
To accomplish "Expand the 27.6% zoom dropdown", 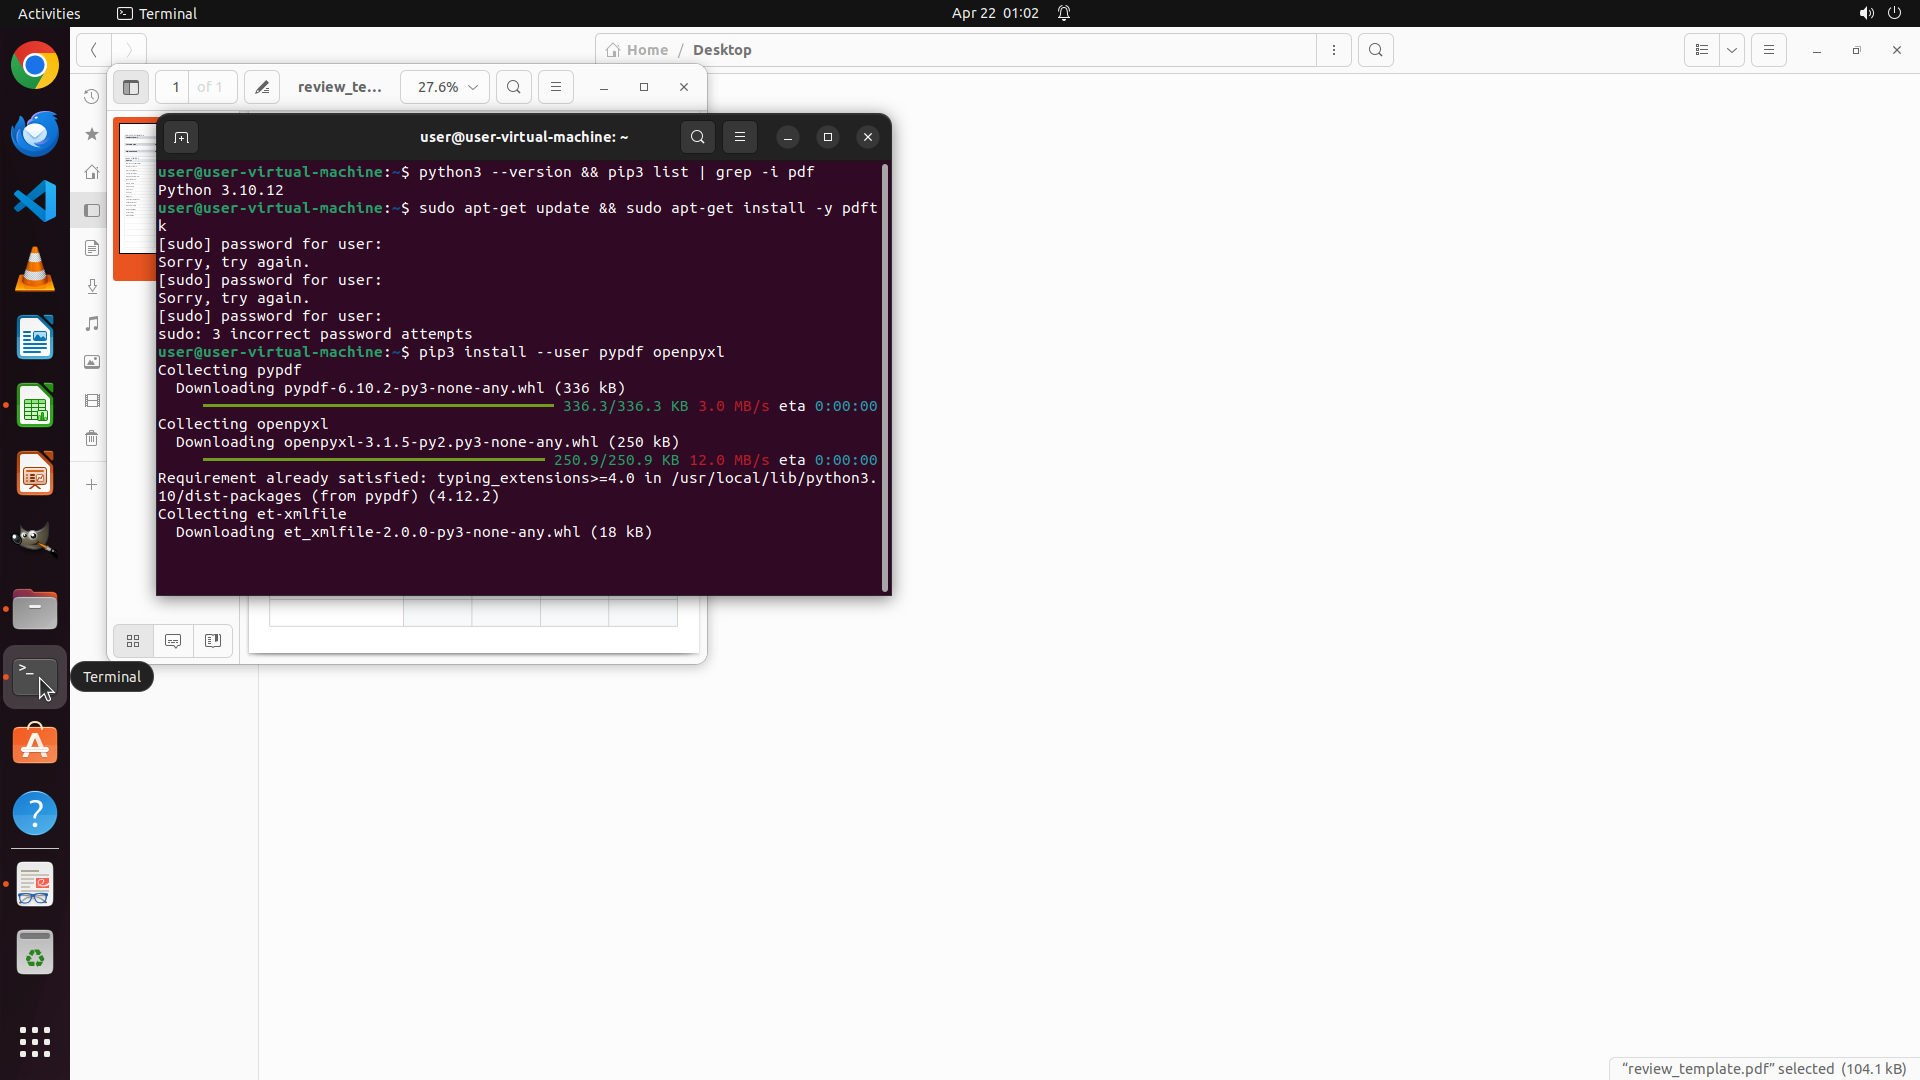I will pyautogui.click(x=445, y=87).
